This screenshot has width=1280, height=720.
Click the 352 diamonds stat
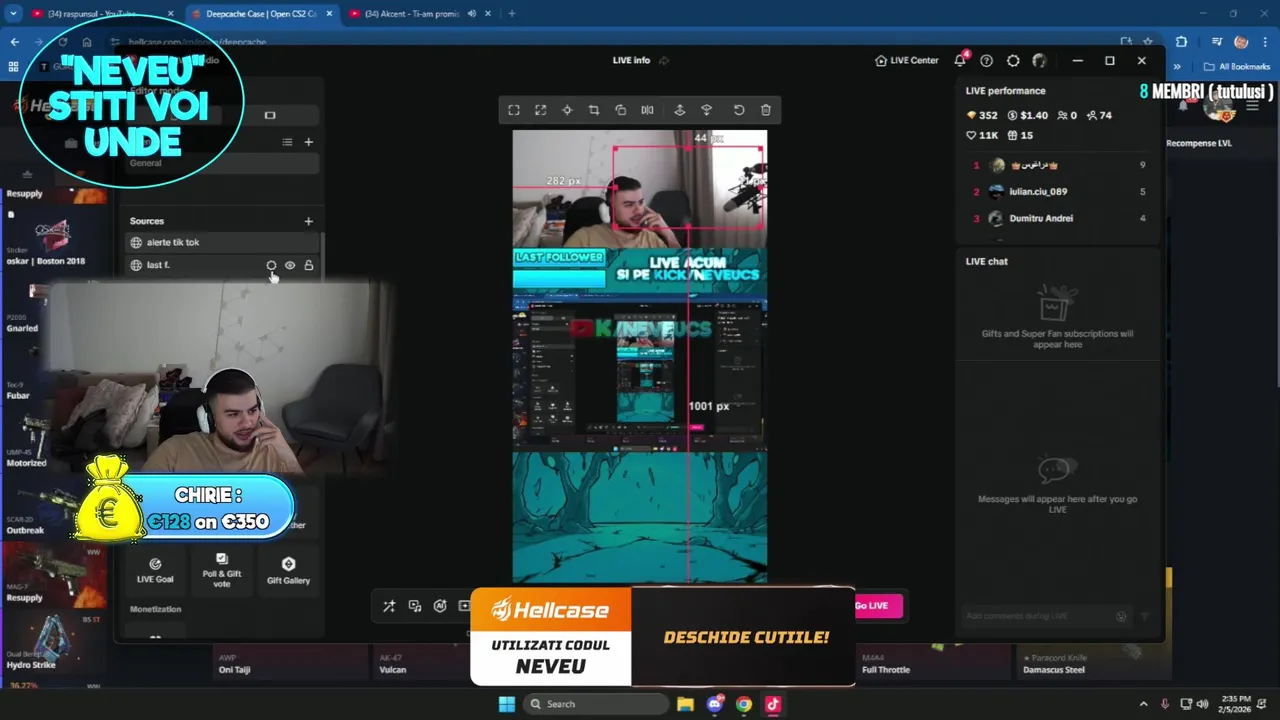(x=981, y=115)
